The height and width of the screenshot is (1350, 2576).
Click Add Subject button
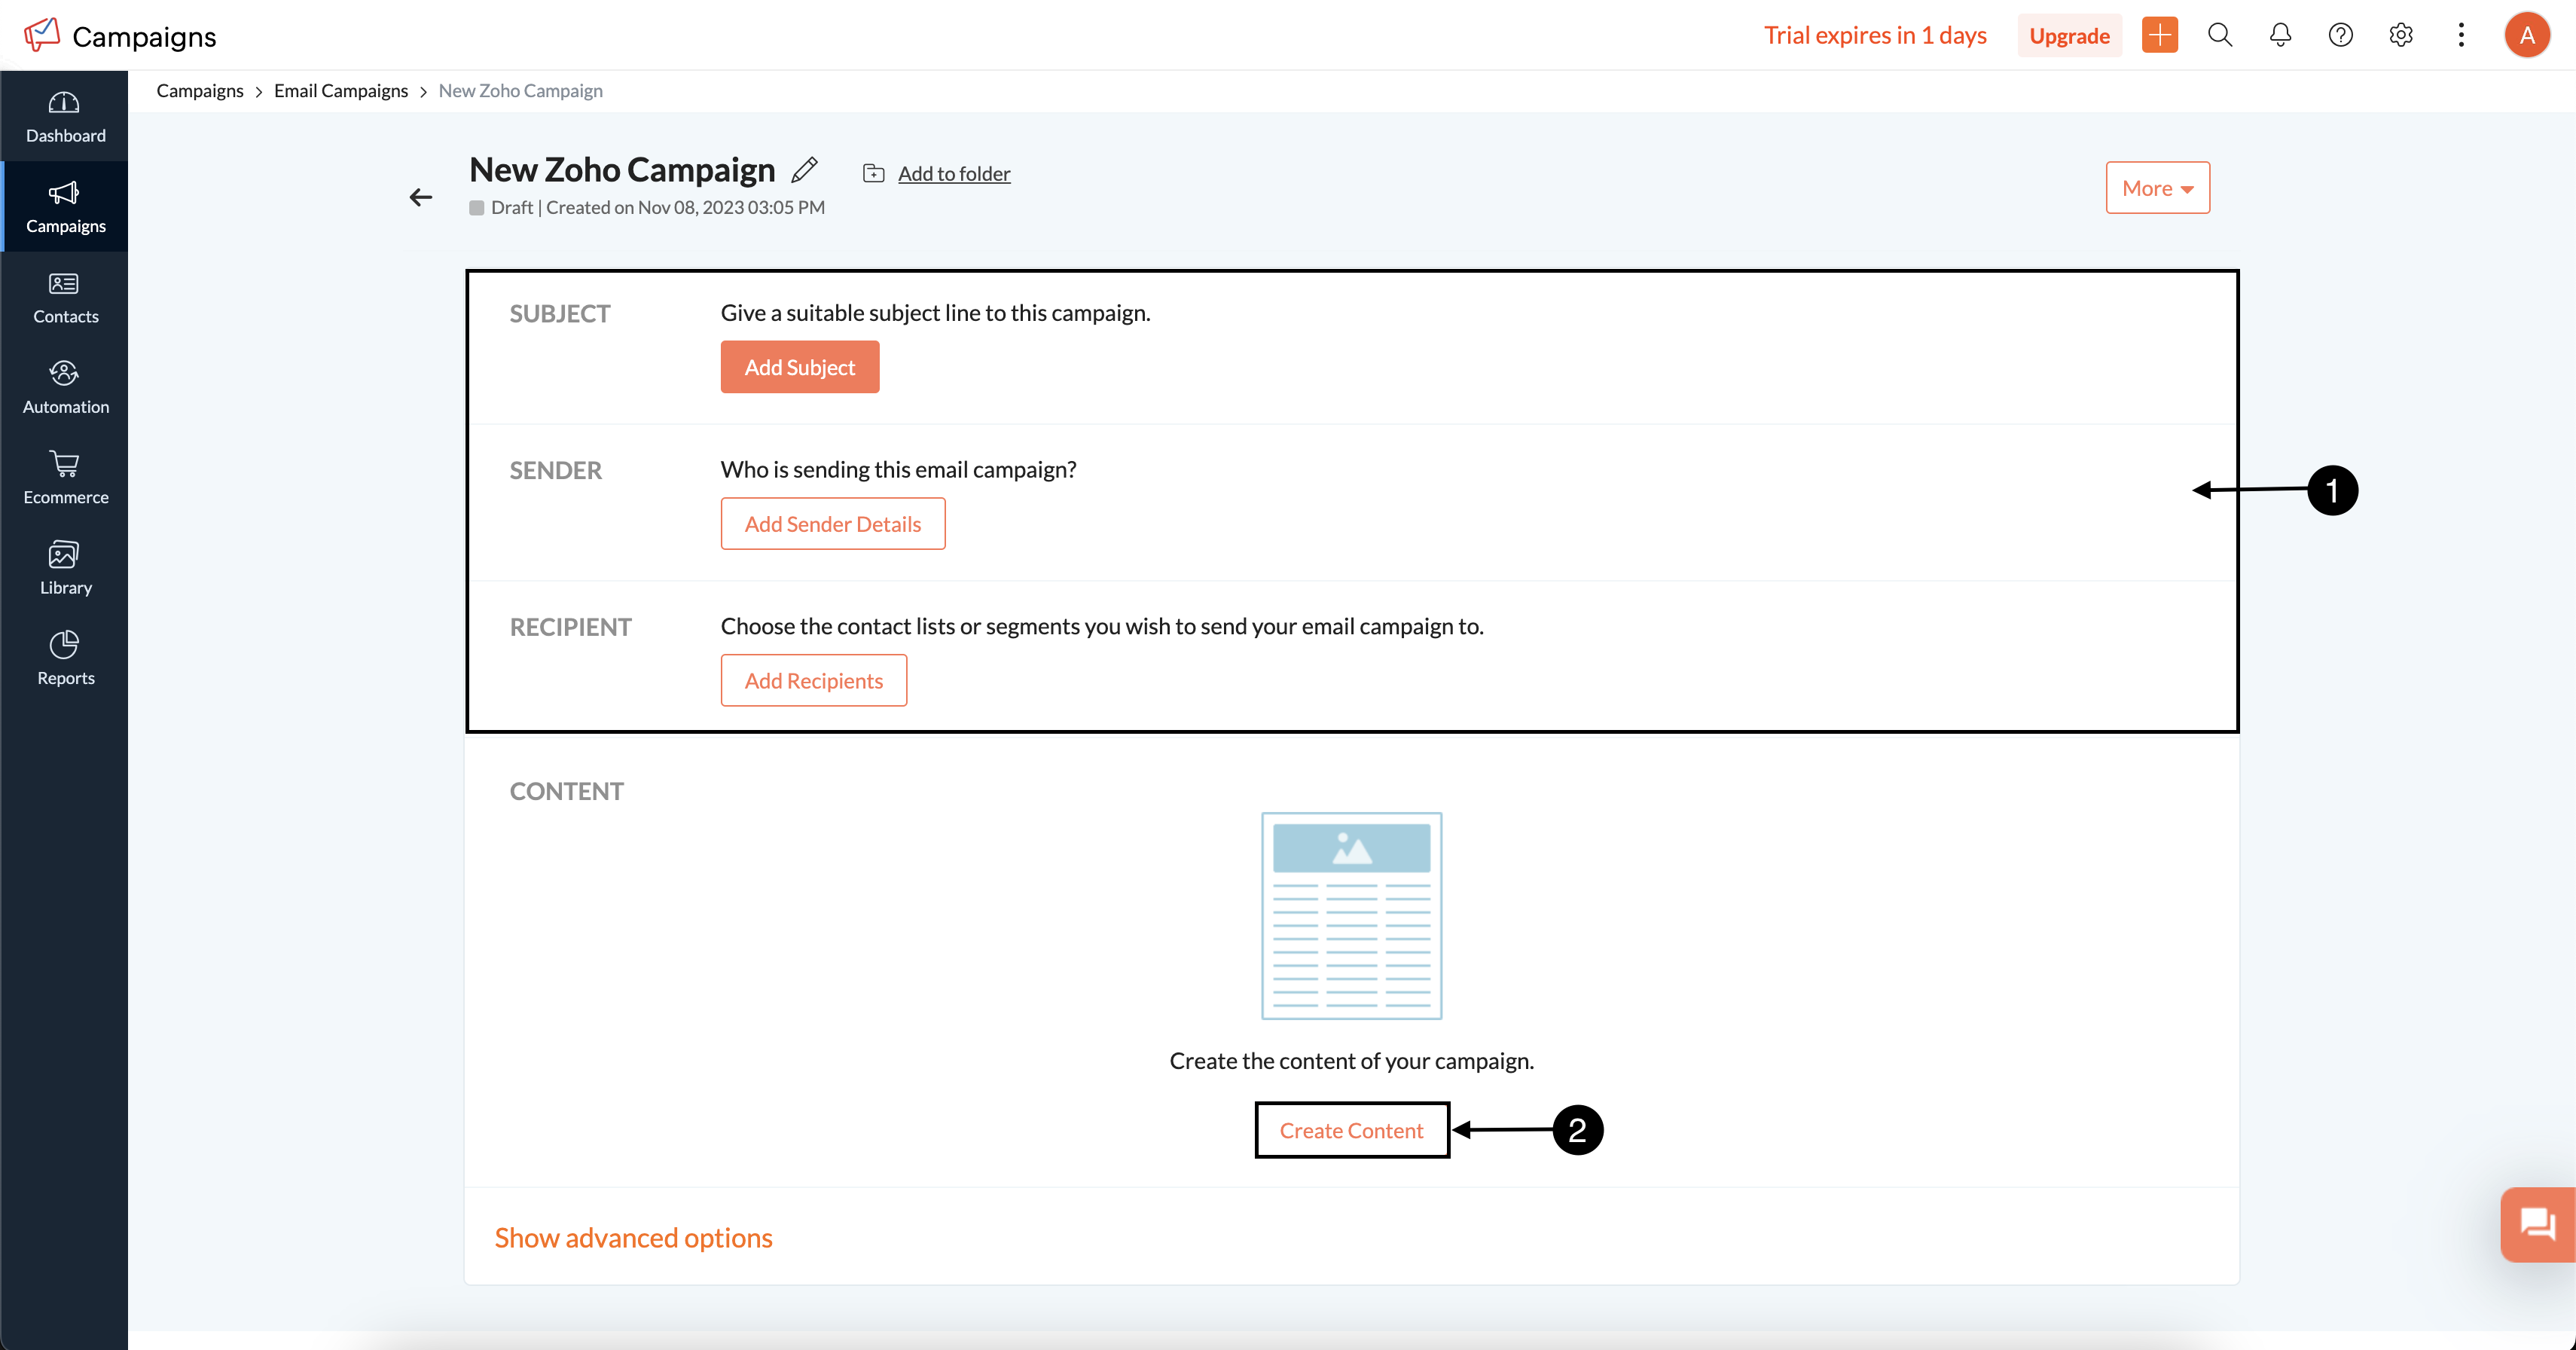pos(800,367)
